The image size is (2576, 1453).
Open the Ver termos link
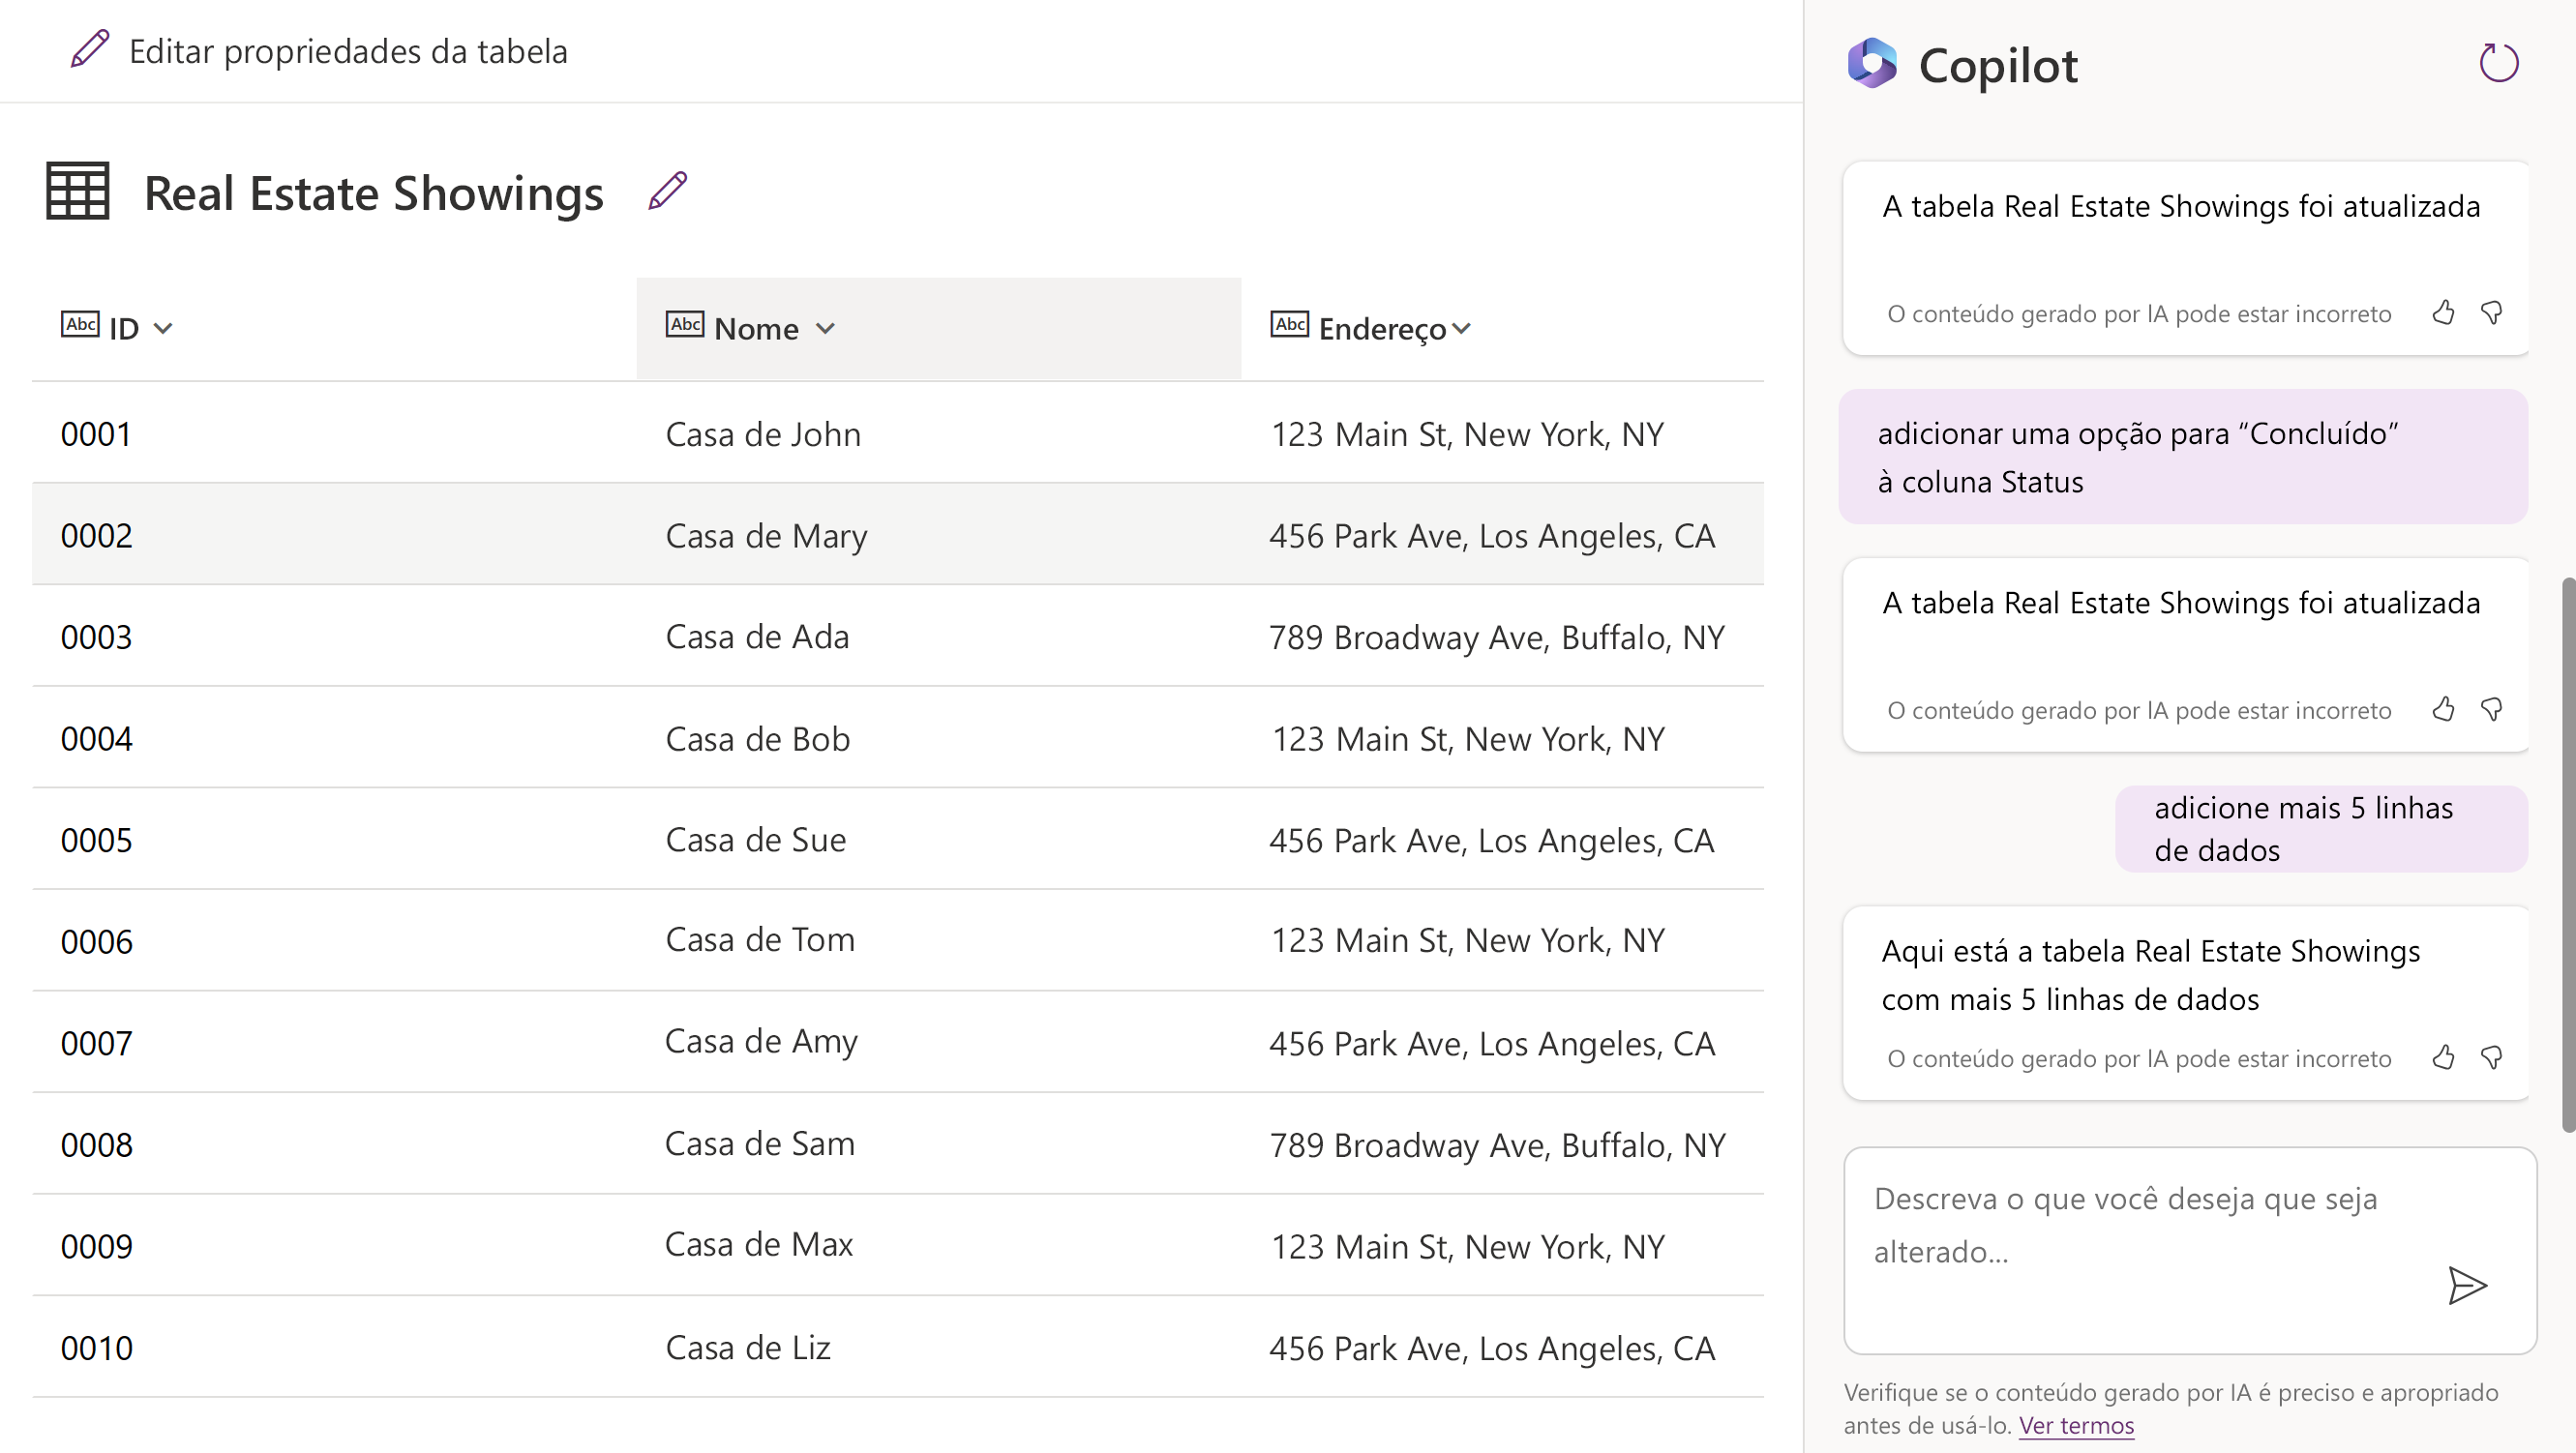click(x=2076, y=1425)
